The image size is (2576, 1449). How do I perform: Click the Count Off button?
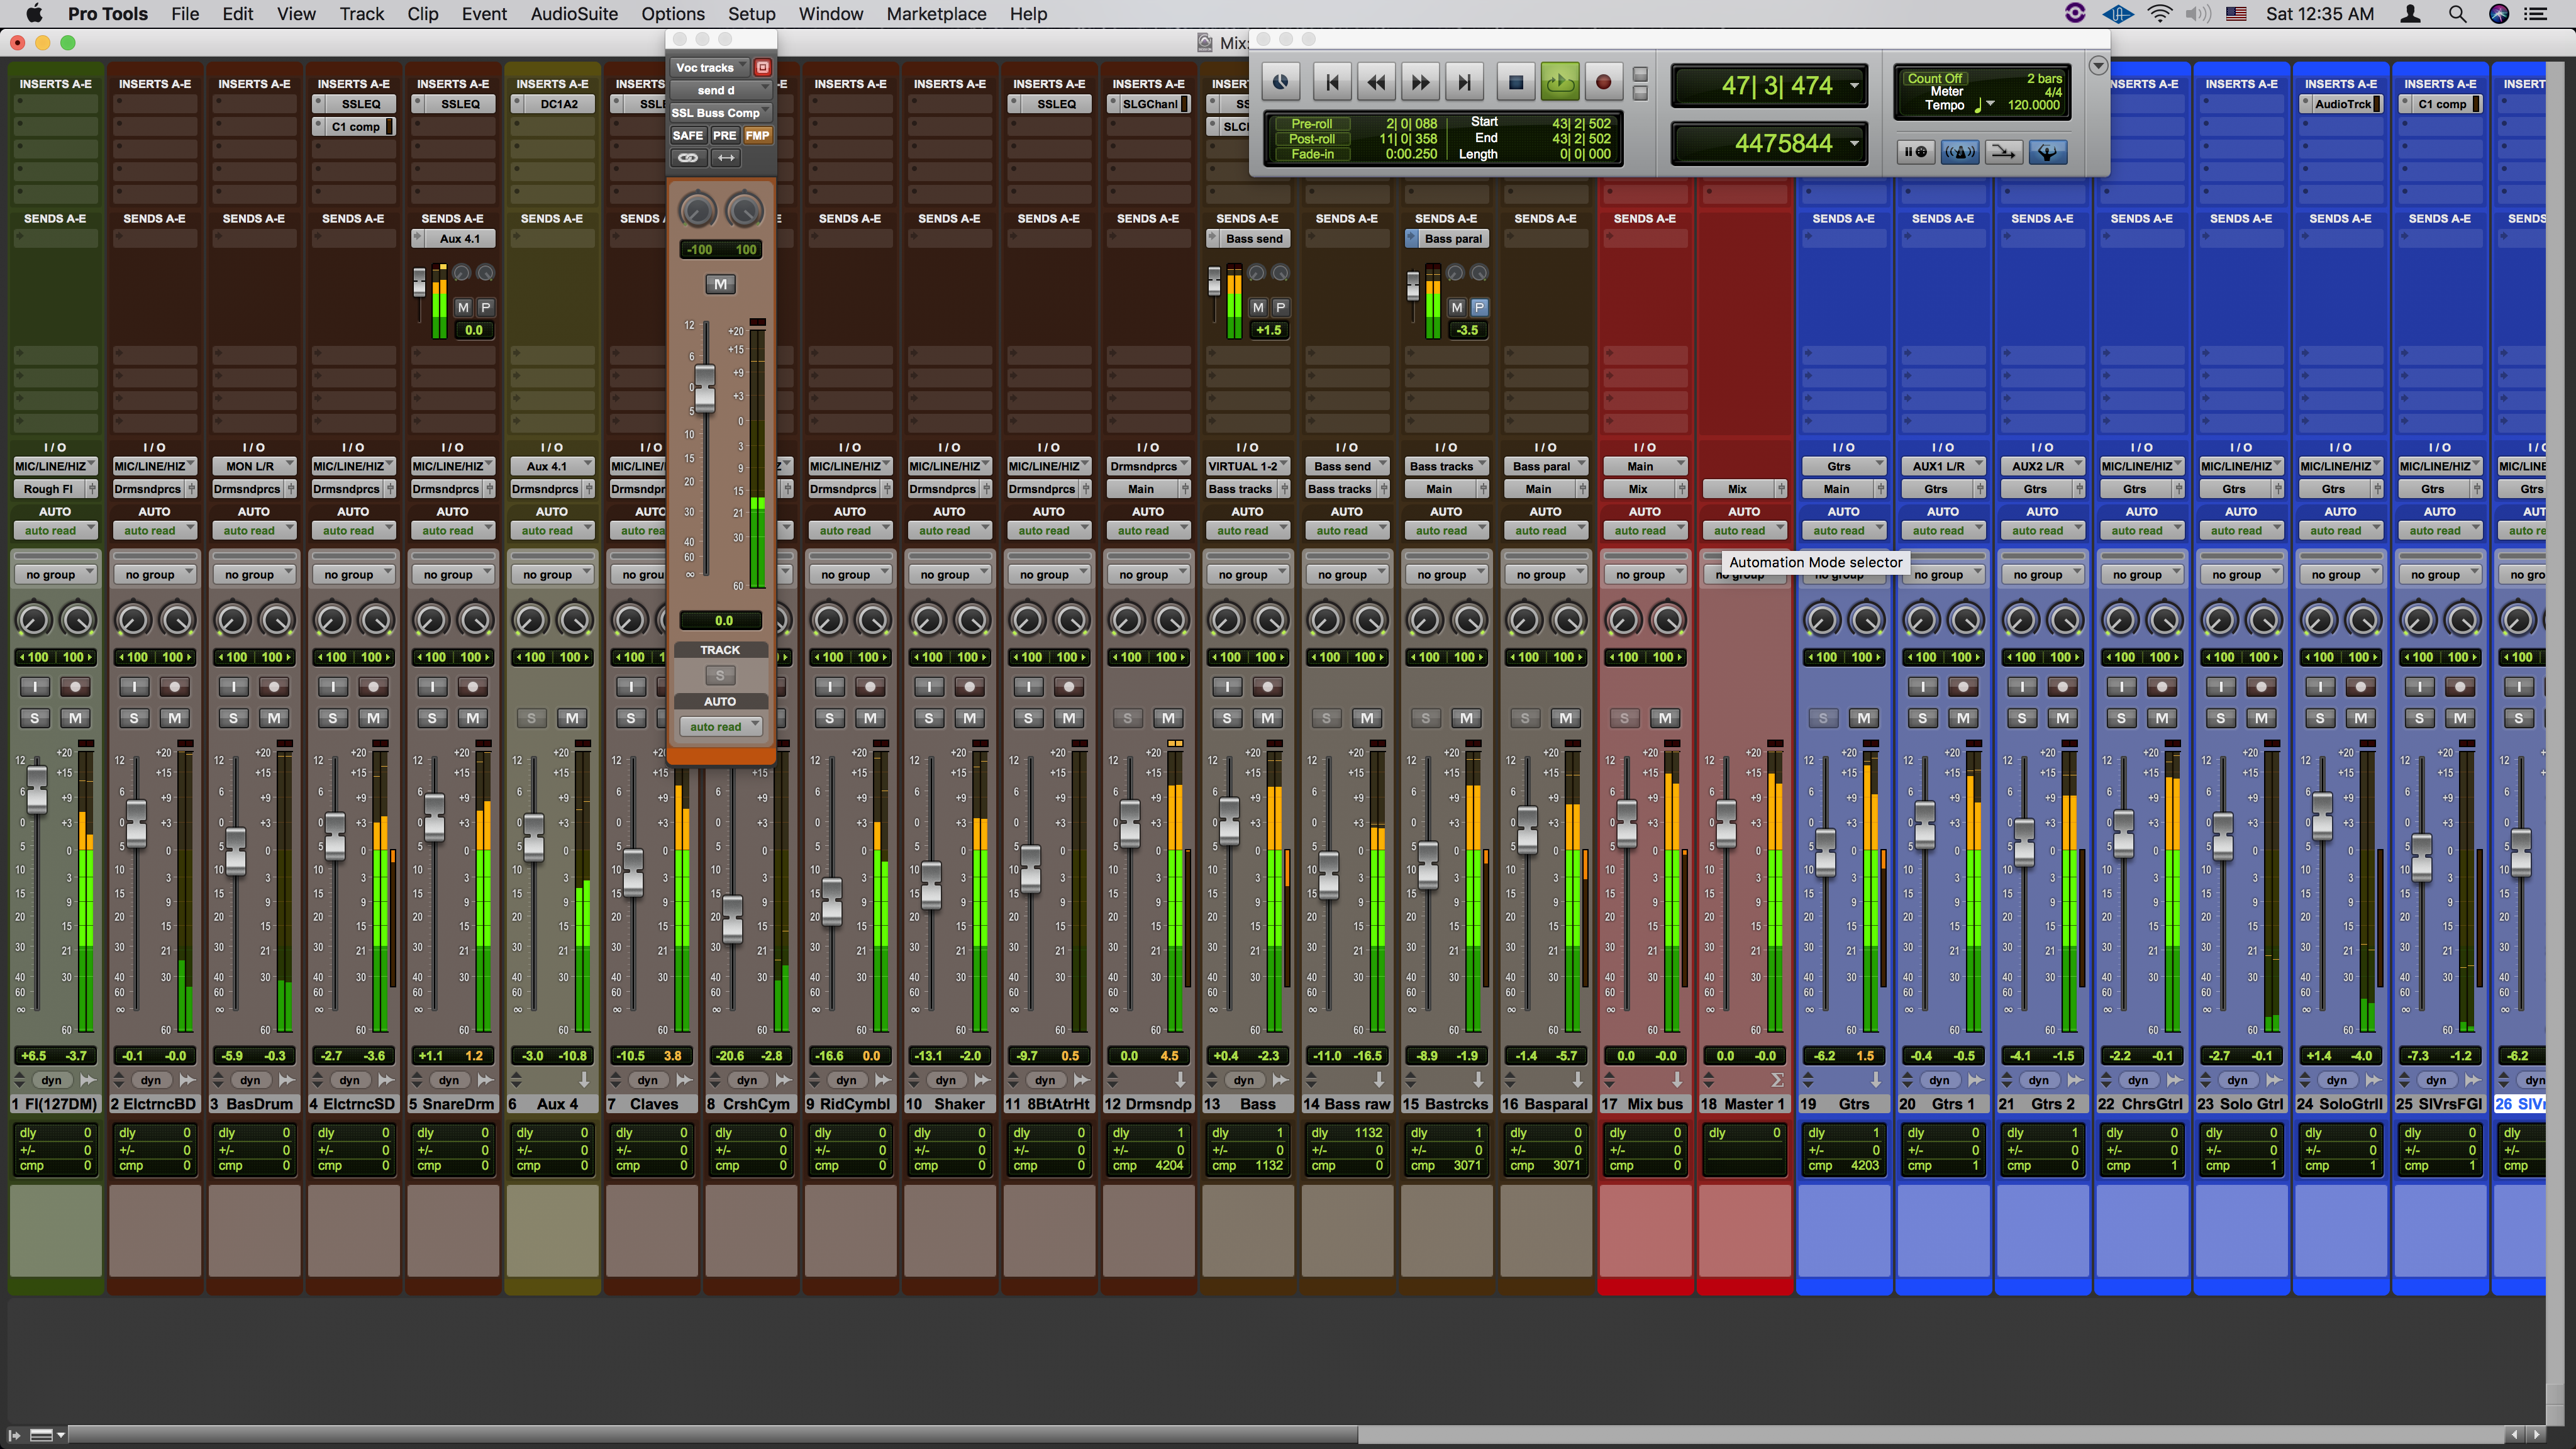click(1934, 78)
